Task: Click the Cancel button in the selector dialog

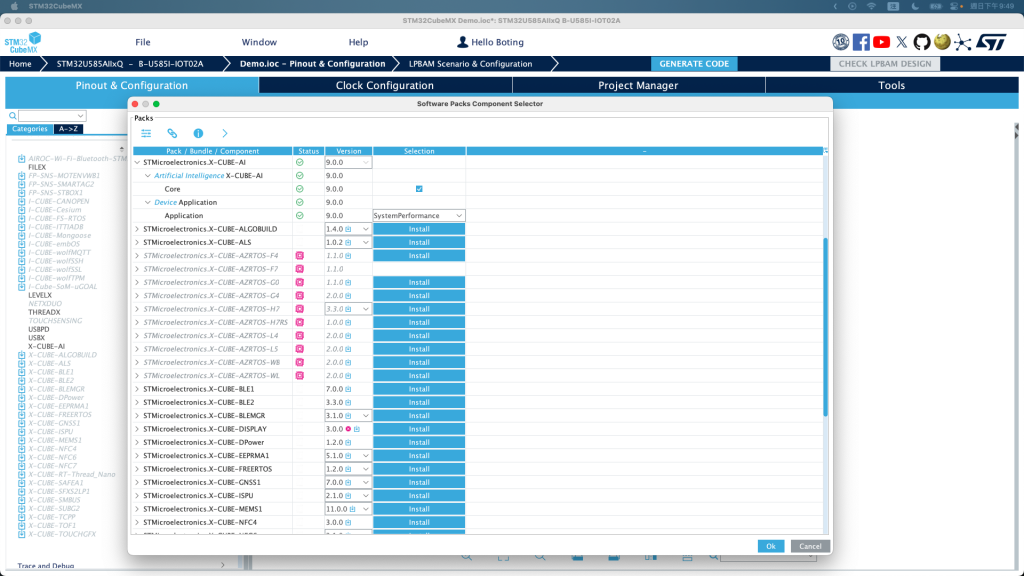Action: tap(810, 546)
